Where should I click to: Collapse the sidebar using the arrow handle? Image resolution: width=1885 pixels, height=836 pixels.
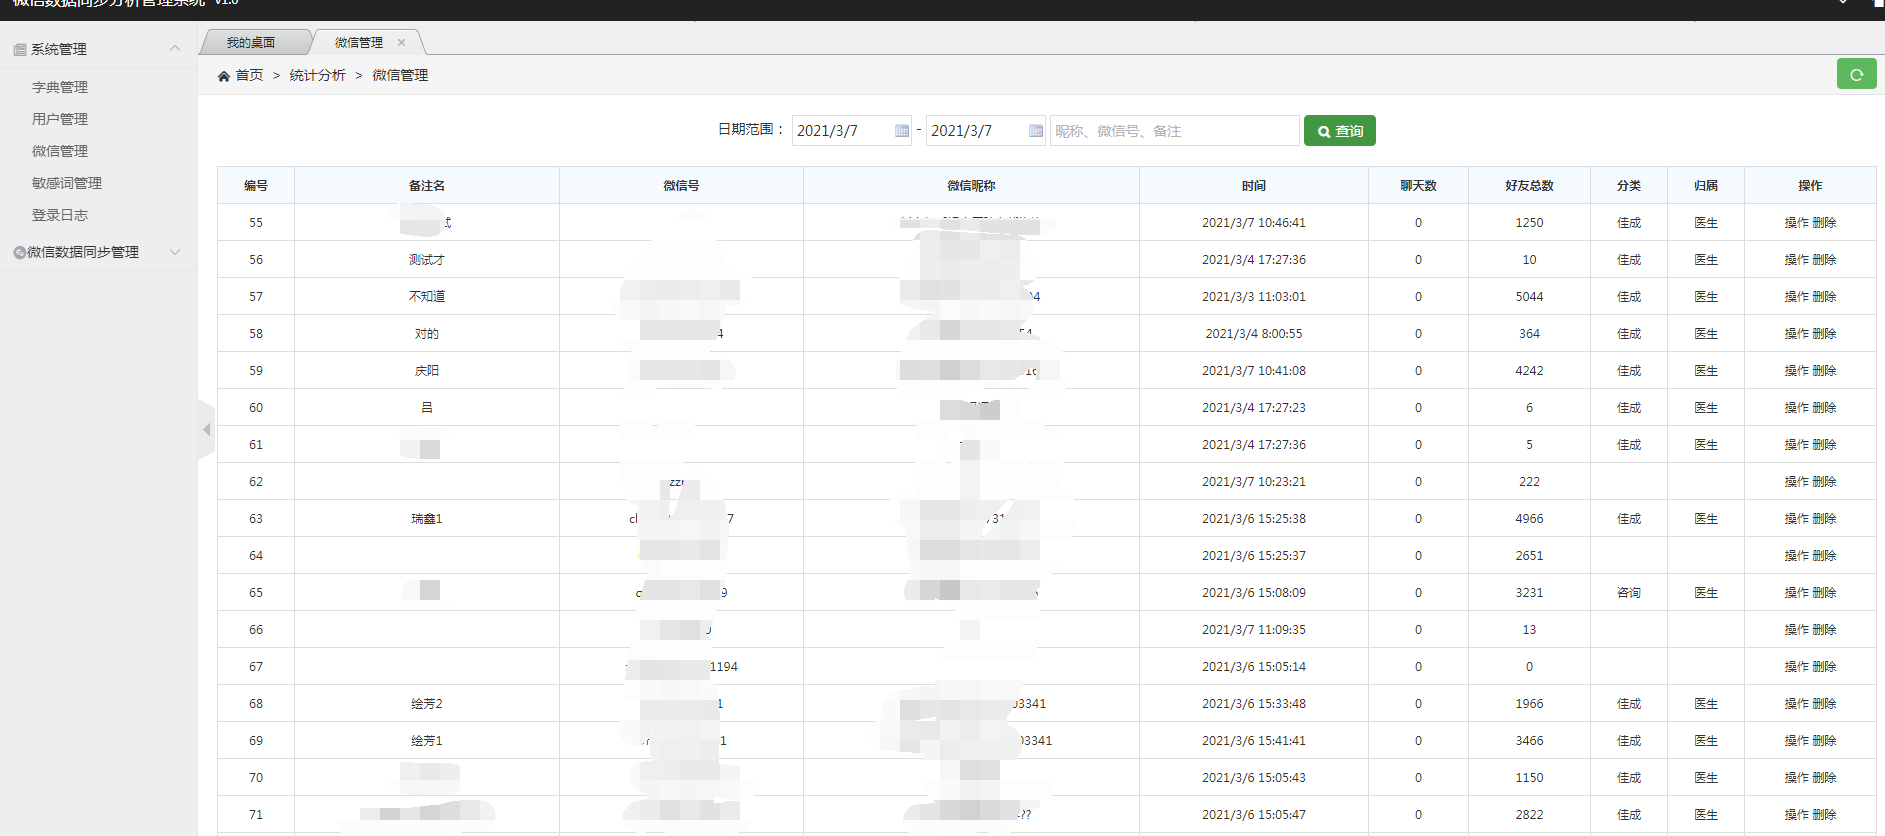click(x=207, y=429)
